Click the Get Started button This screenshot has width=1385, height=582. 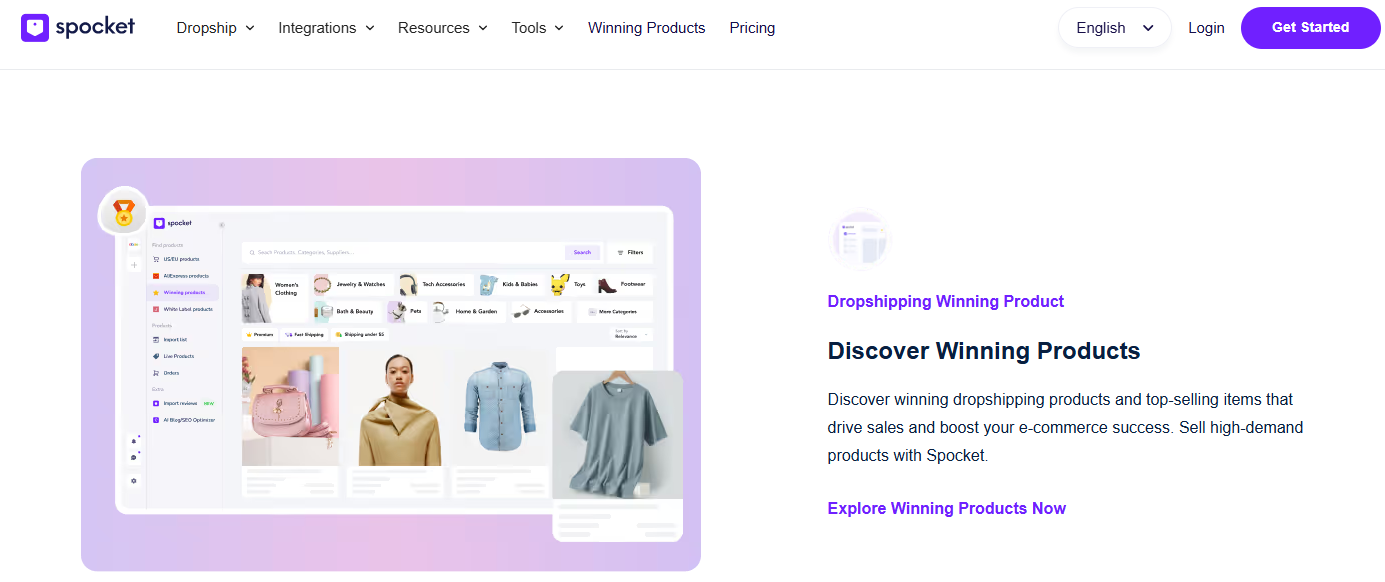(x=1310, y=28)
